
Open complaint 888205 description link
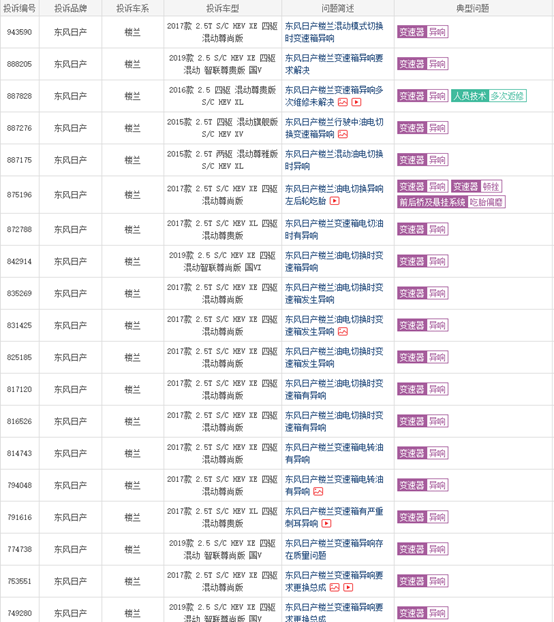(334, 64)
